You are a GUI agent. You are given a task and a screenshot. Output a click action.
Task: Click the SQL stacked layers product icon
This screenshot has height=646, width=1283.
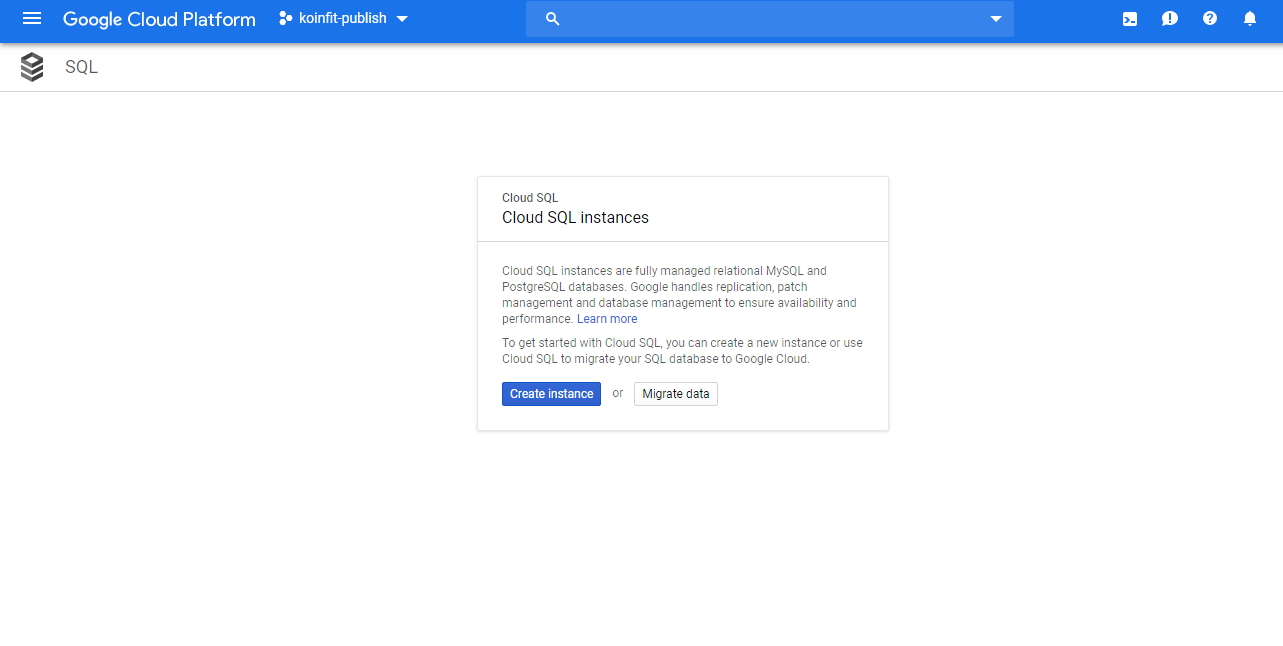[32, 67]
